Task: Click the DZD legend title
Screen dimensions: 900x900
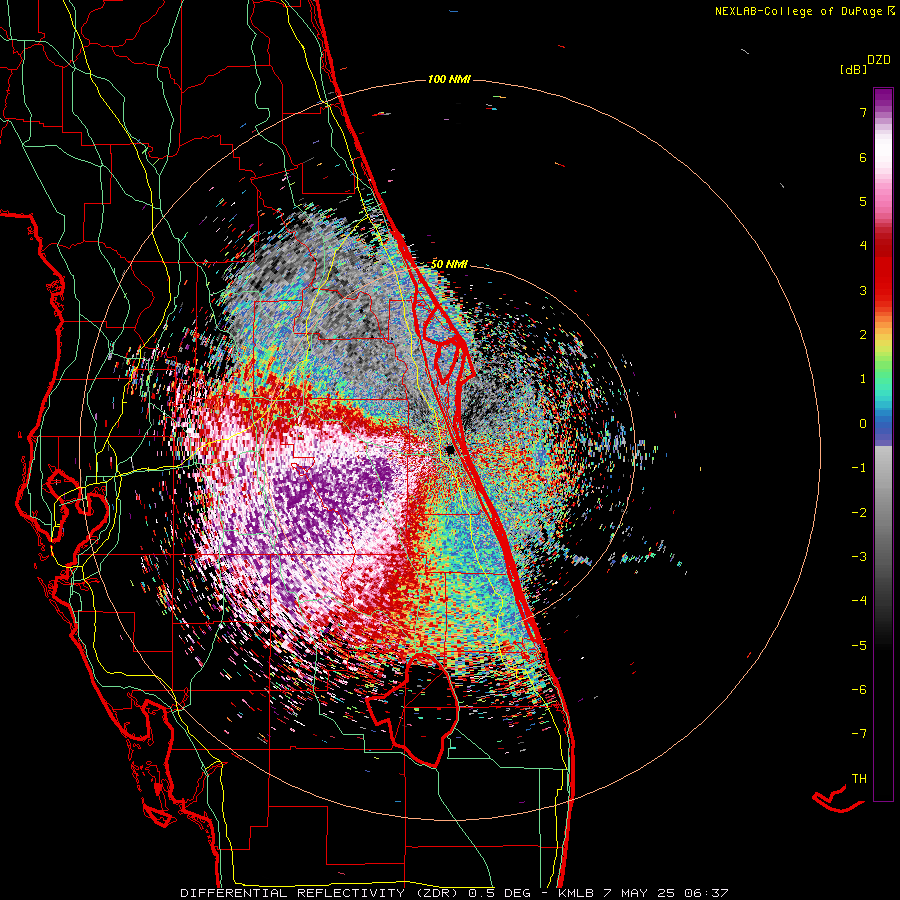Action: (x=879, y=59)
